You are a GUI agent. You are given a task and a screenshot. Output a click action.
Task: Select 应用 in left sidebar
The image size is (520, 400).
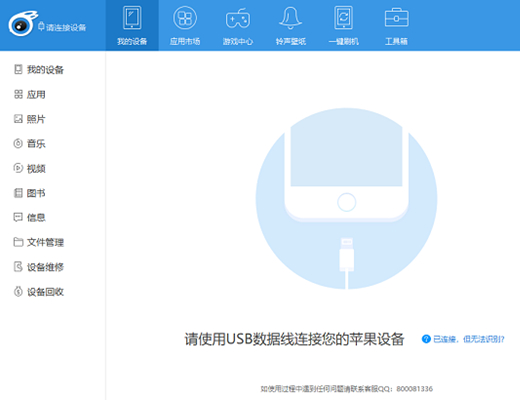pos(36,95)
